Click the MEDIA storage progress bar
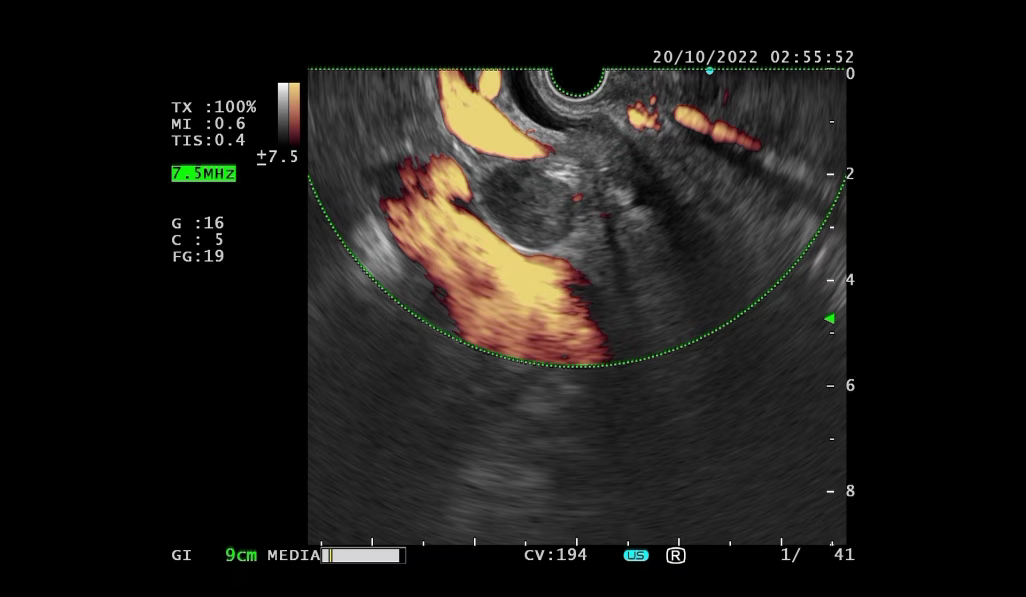 (x=364, y=555)
